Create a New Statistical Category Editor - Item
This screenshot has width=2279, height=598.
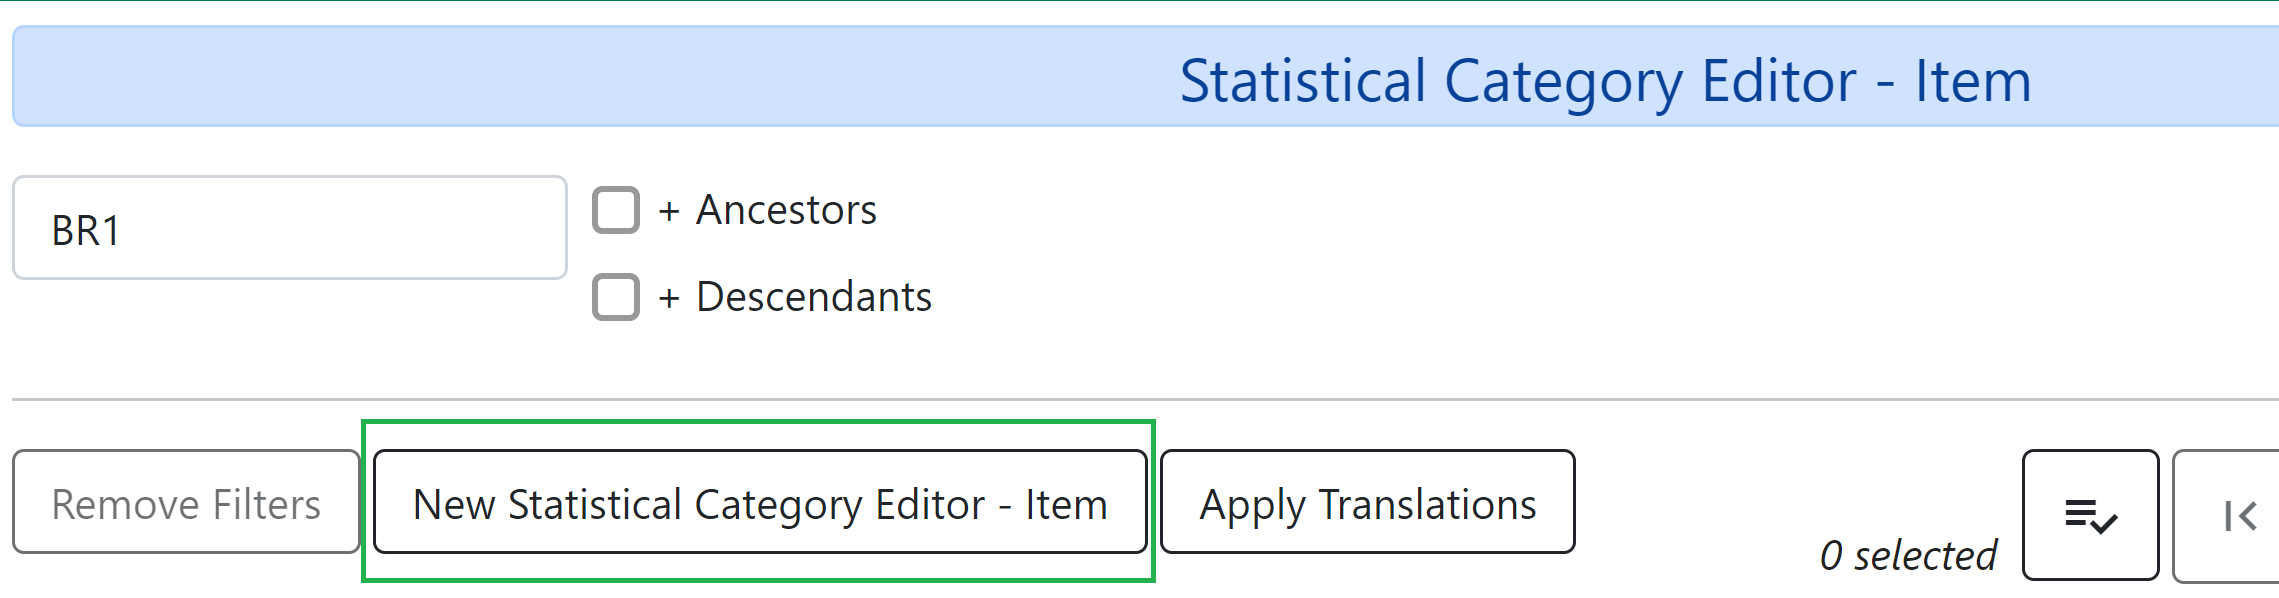click(760, 503)
